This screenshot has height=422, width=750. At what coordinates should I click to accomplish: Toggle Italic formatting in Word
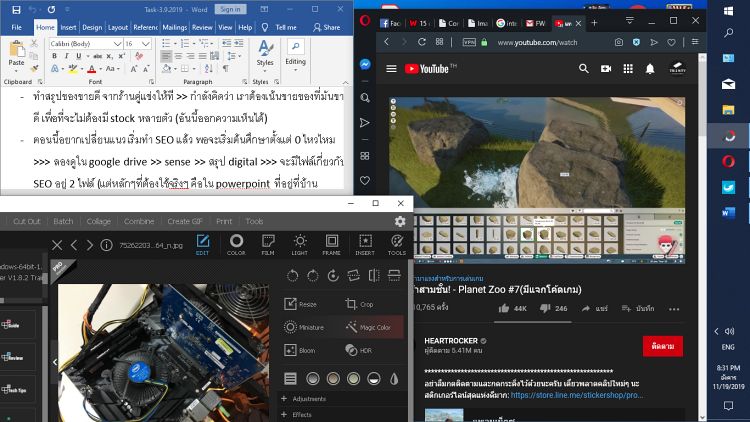pyautogui.click(x=66, y=56)
